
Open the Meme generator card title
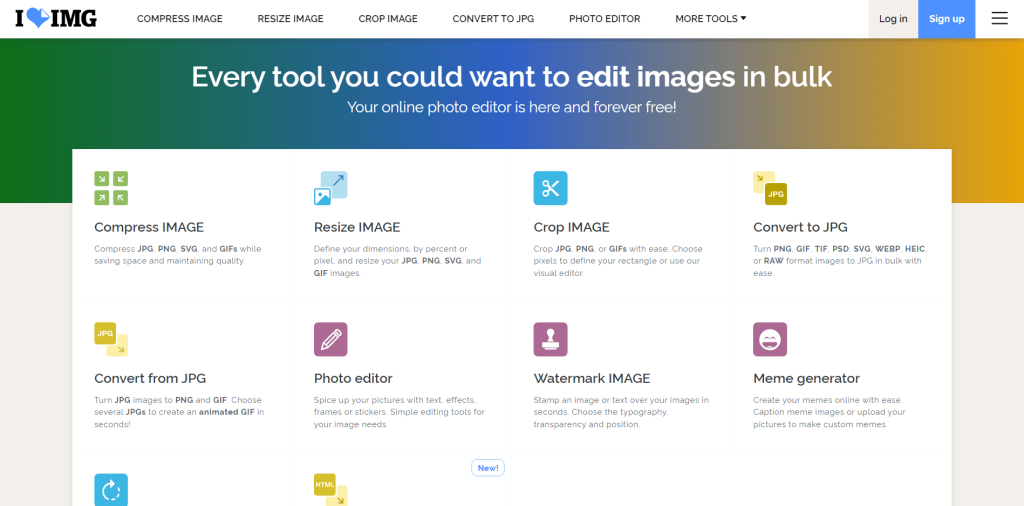click(807, 378)
